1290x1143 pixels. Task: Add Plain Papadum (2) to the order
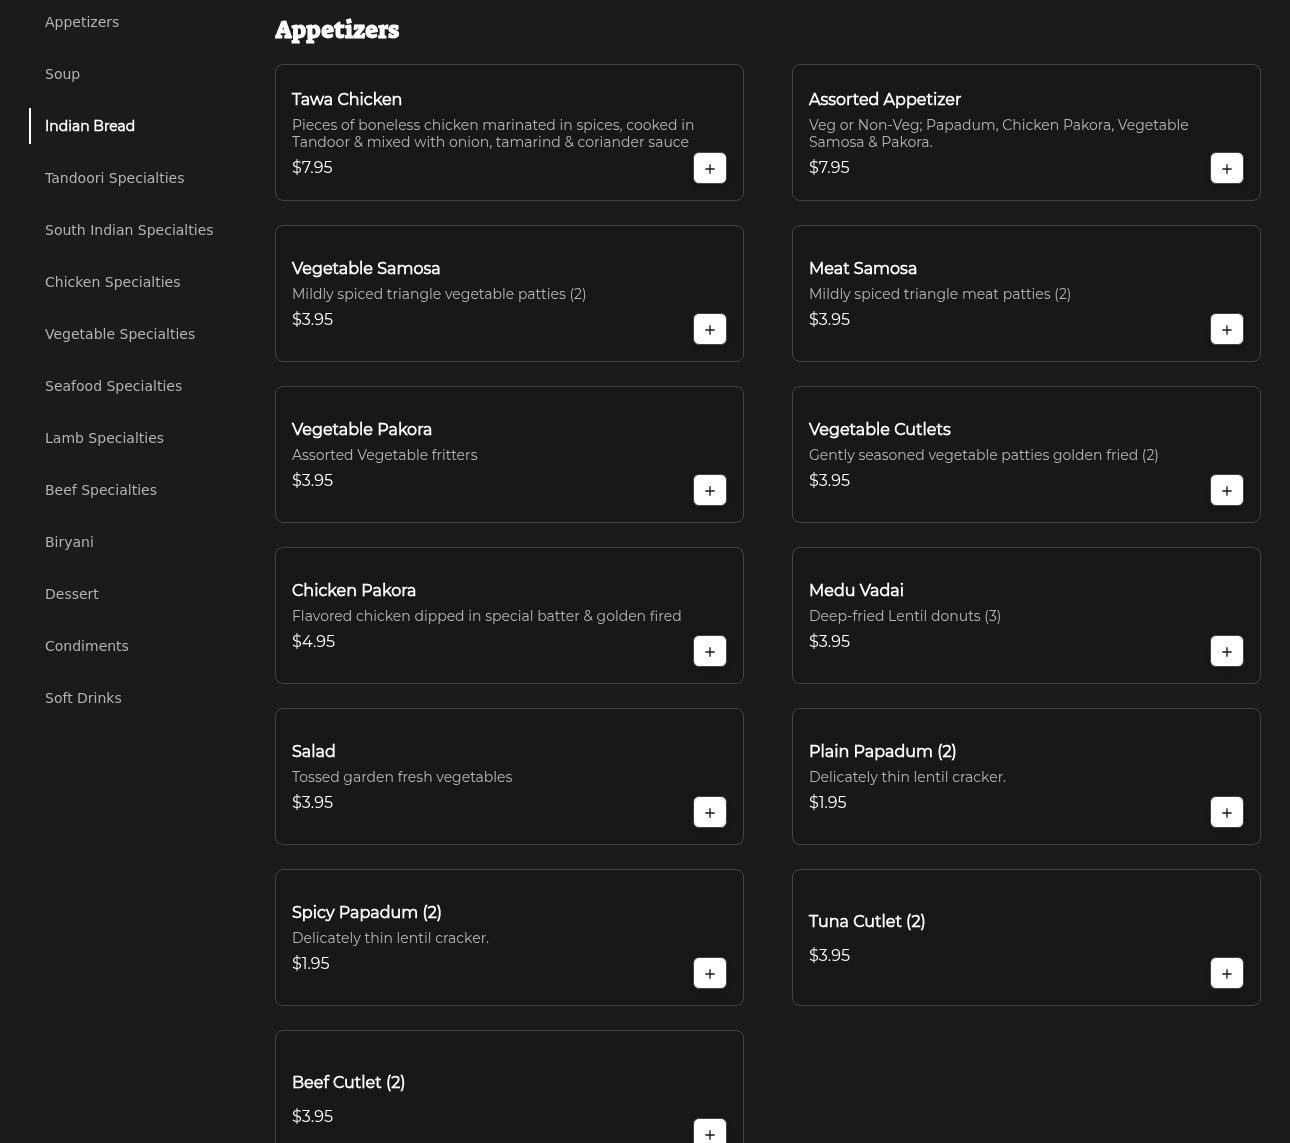(x=1227, y=812)
